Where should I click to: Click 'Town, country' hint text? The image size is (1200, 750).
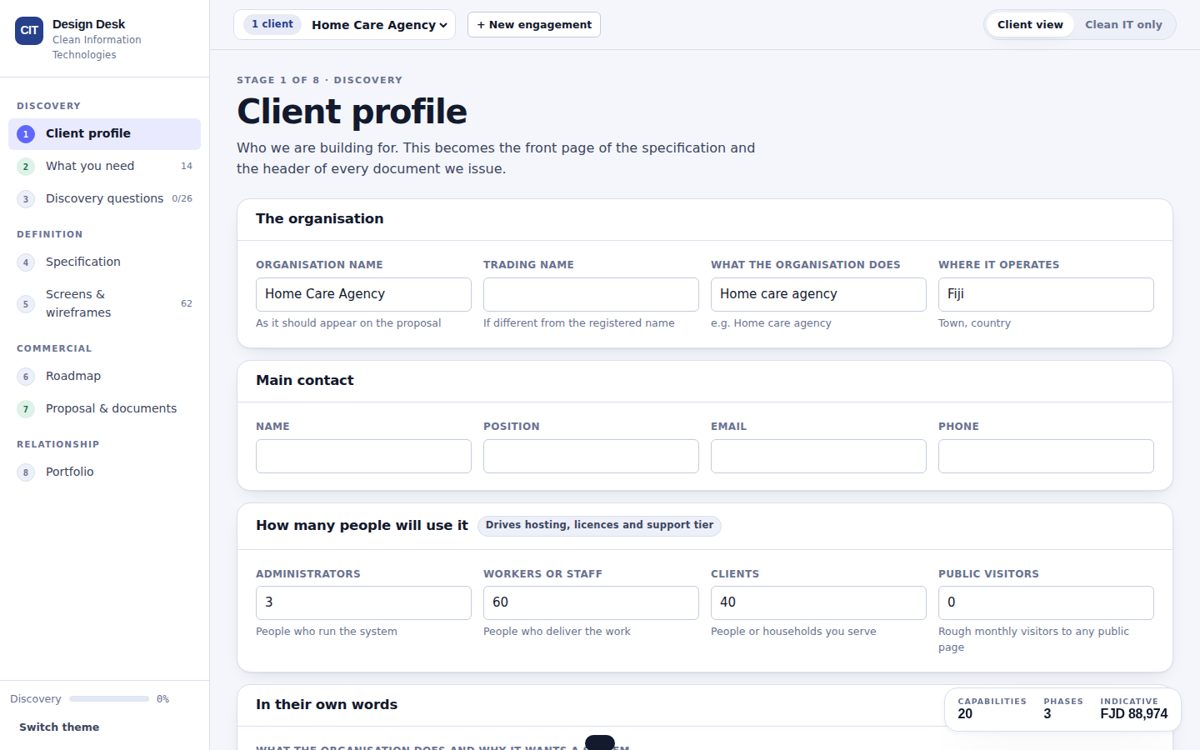tap(974, 323)
